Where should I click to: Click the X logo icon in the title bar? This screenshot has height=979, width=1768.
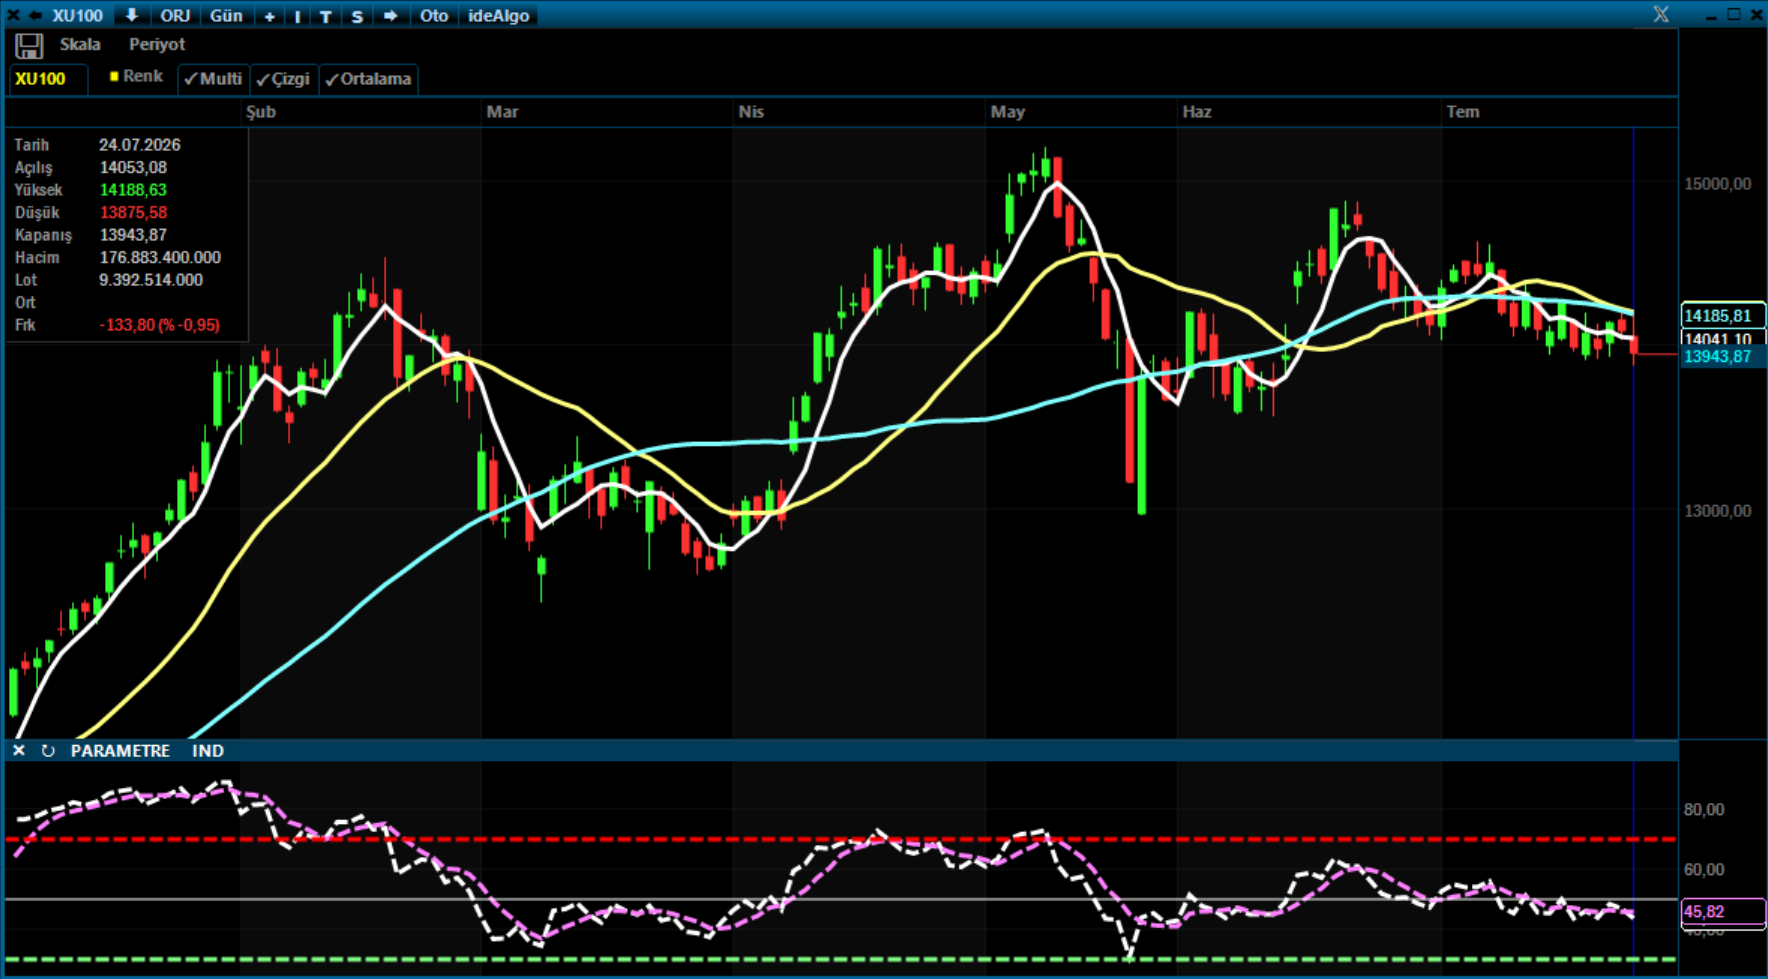[1661, 14]
